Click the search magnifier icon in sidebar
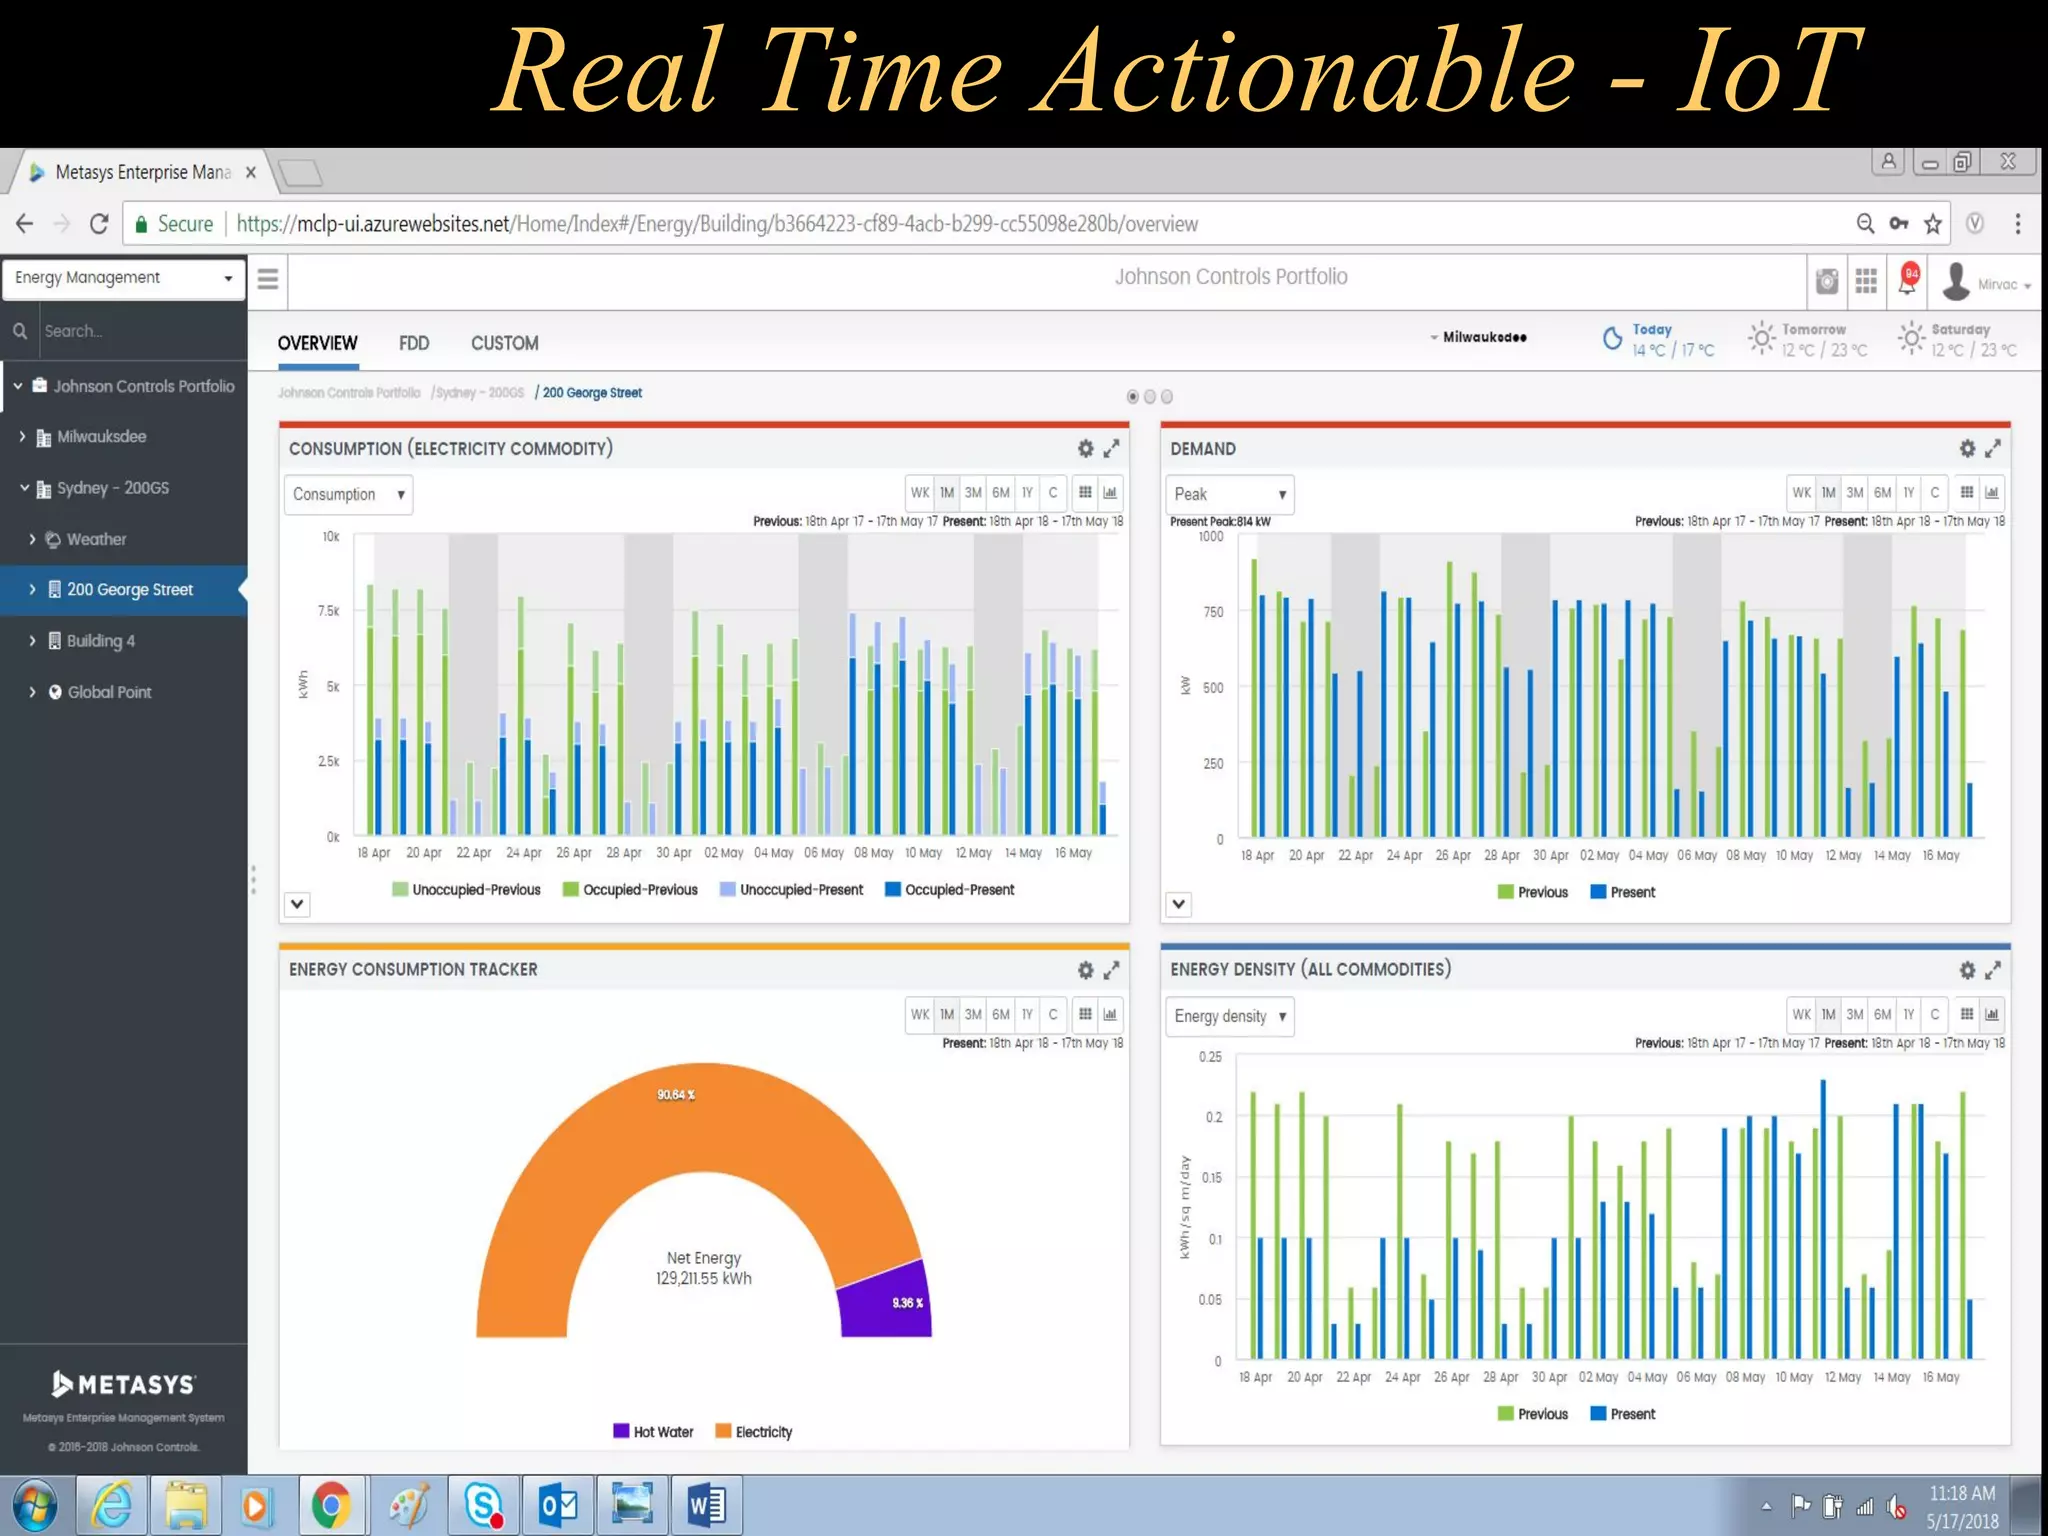2048x1536 pixels. [19, 331]
